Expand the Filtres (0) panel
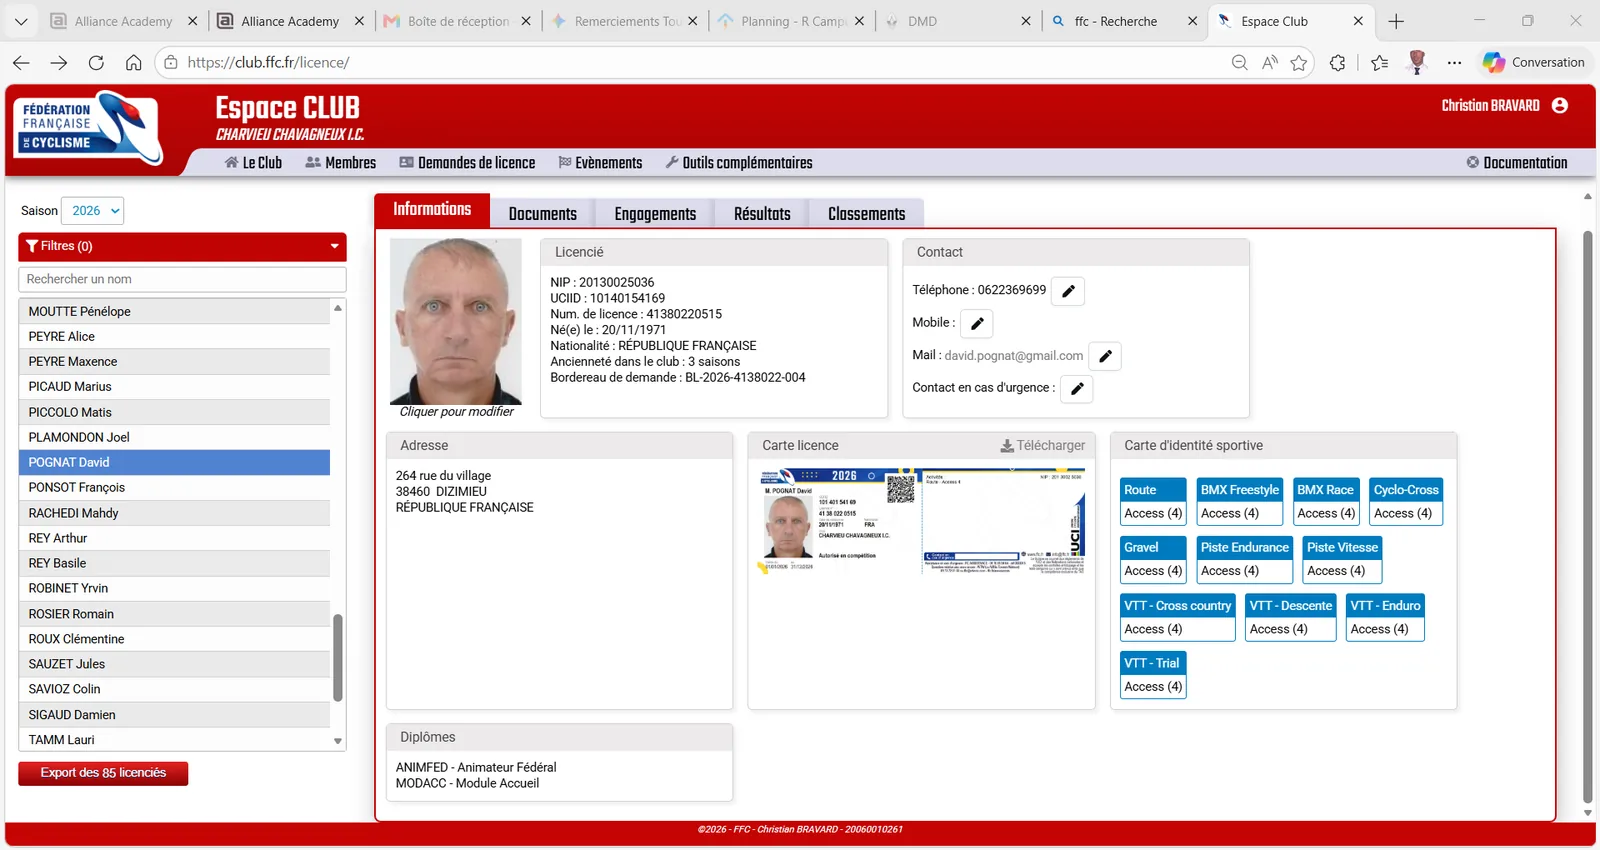 [182, 246]
